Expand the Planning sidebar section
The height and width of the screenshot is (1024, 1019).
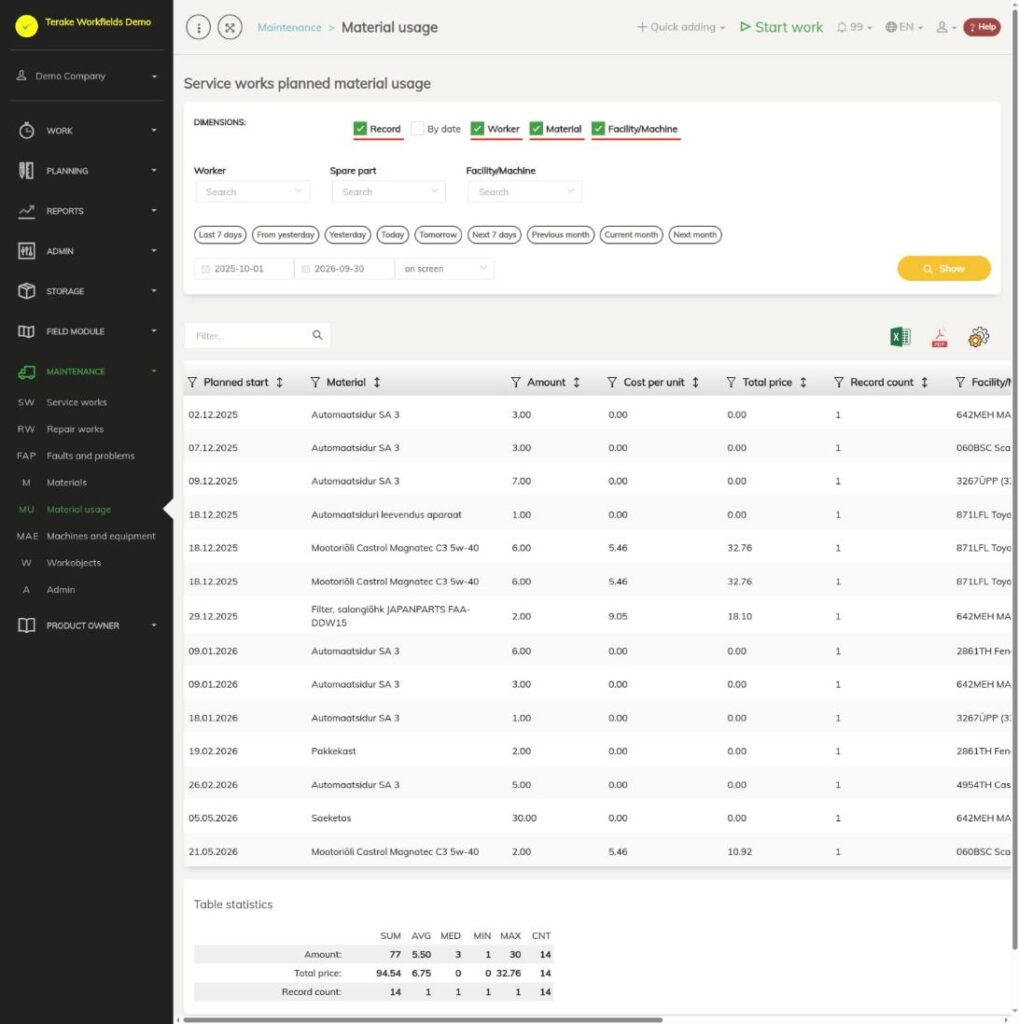pyautogui.click(x=87, y=170)
